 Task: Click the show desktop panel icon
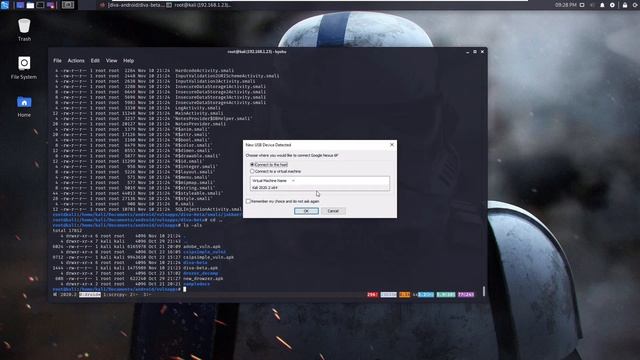20,5
